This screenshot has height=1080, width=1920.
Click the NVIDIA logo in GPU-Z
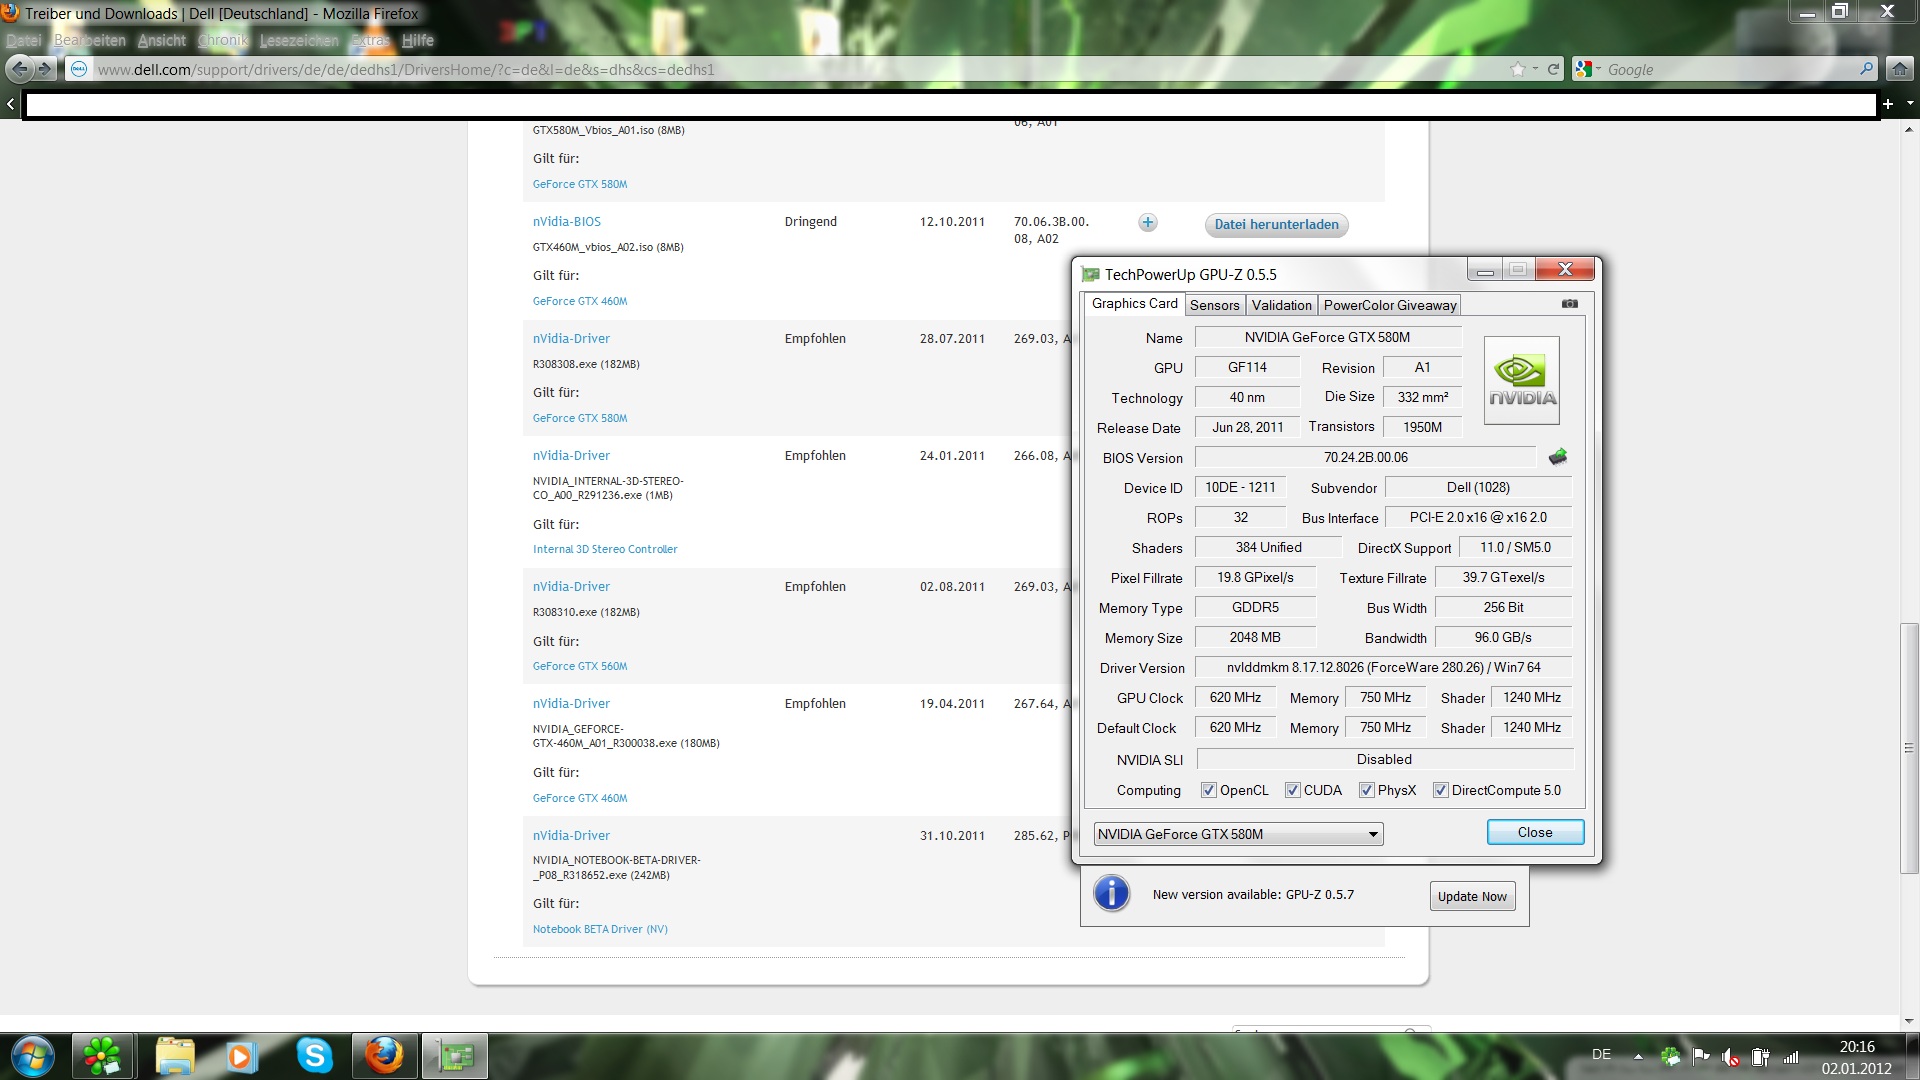tap(1522, 381)
